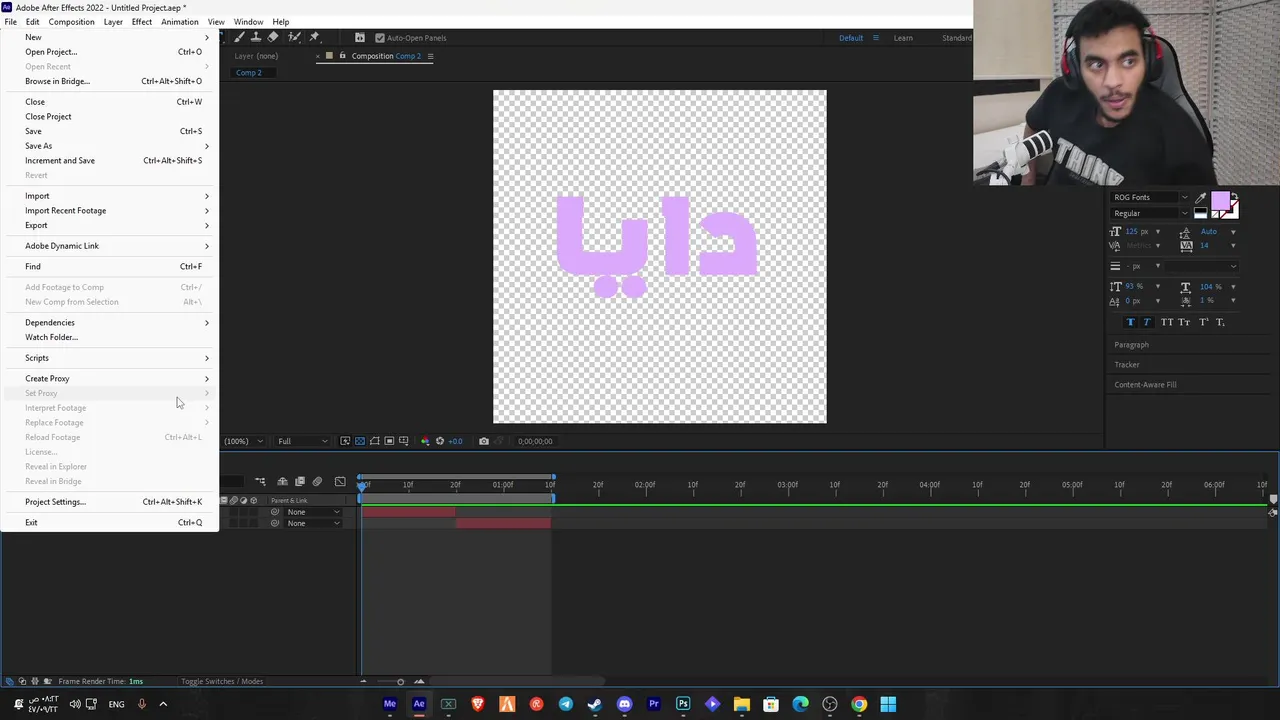Click the Show Channel color icon
Screen dimensions: 1280x720
click(425, 441)
